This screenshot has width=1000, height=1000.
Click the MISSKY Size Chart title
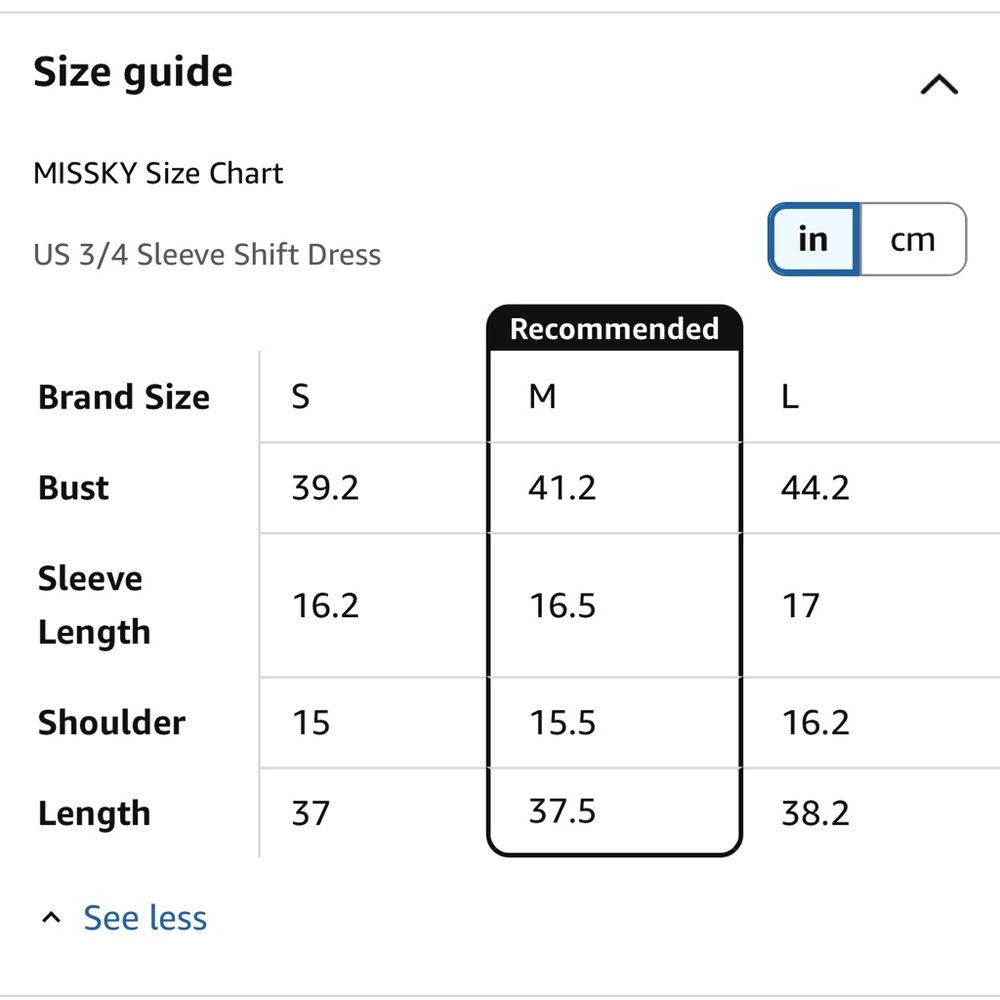[158, 173]
